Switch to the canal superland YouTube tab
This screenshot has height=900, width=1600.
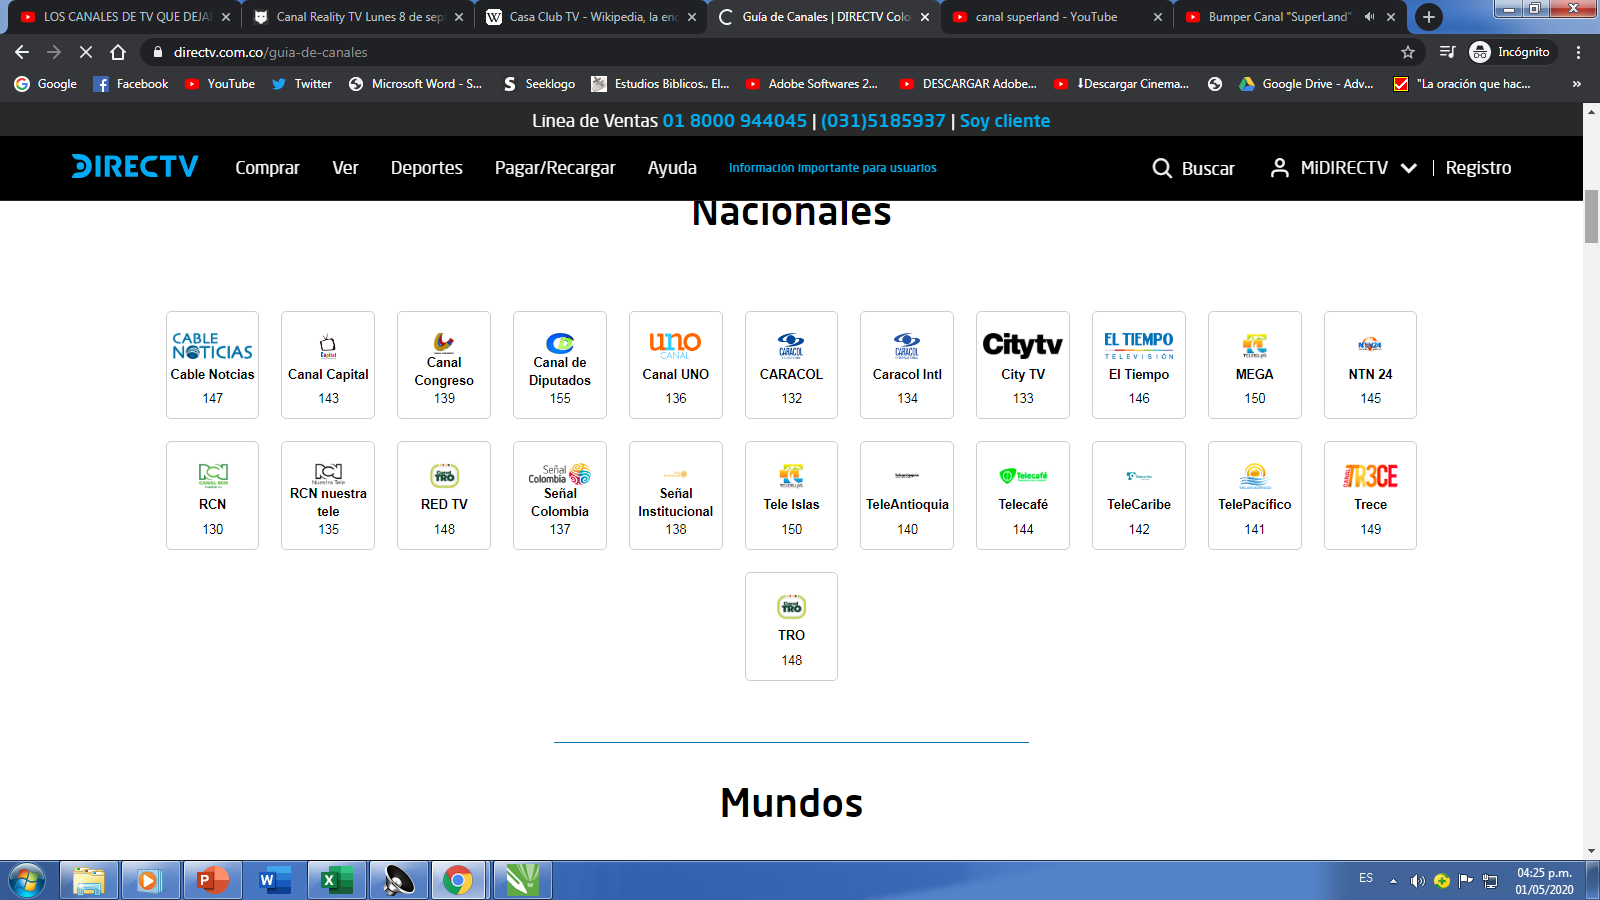point(1057,17)
